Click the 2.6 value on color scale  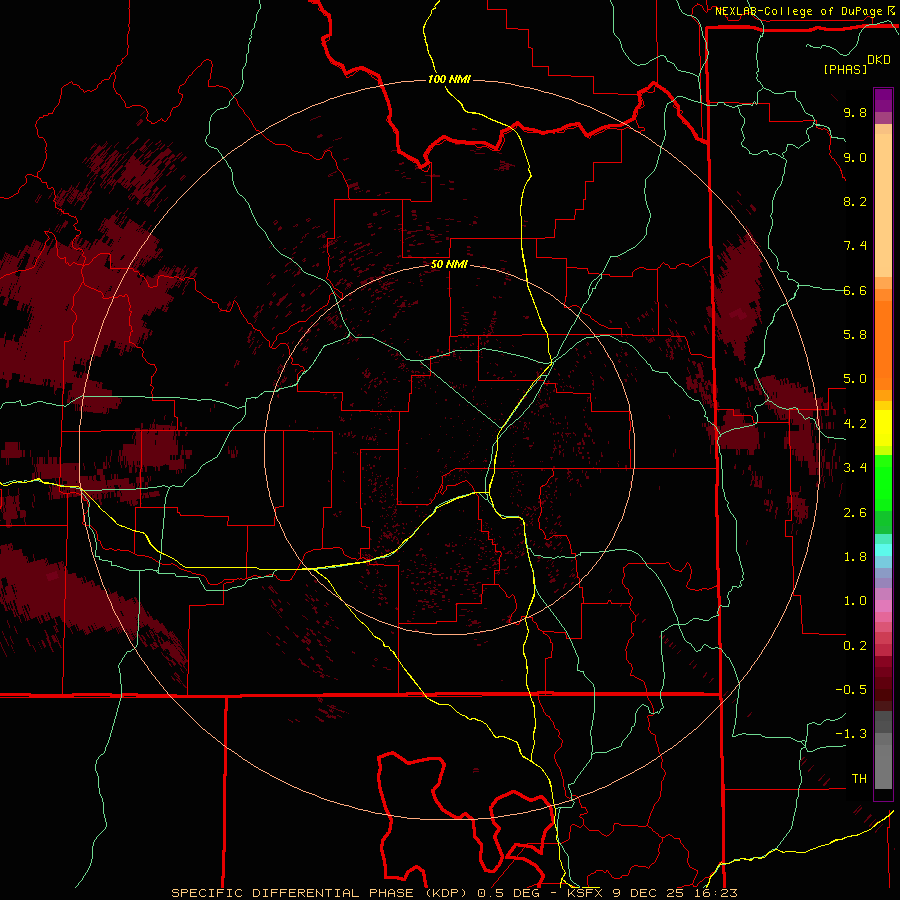pos(855,513)
